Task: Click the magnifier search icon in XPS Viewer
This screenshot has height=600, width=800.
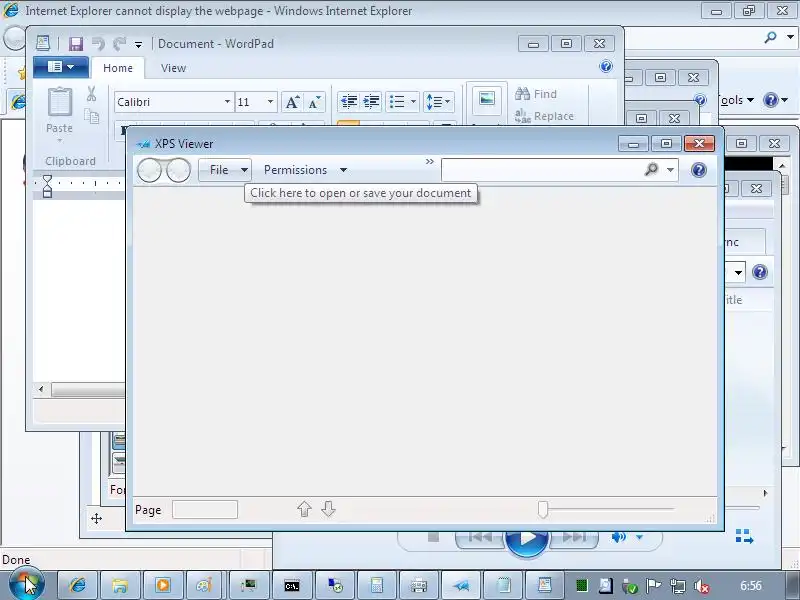Action: click(652, 169)
